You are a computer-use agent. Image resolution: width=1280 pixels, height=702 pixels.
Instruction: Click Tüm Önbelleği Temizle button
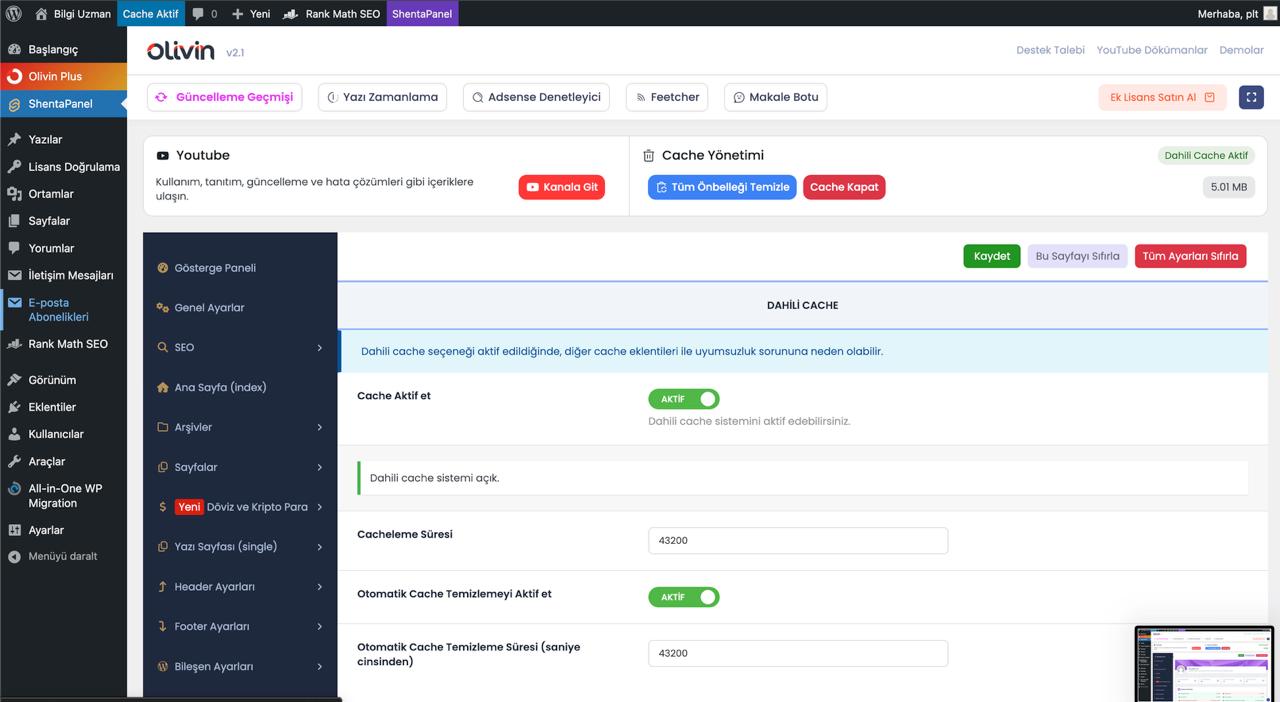[722, 187]
